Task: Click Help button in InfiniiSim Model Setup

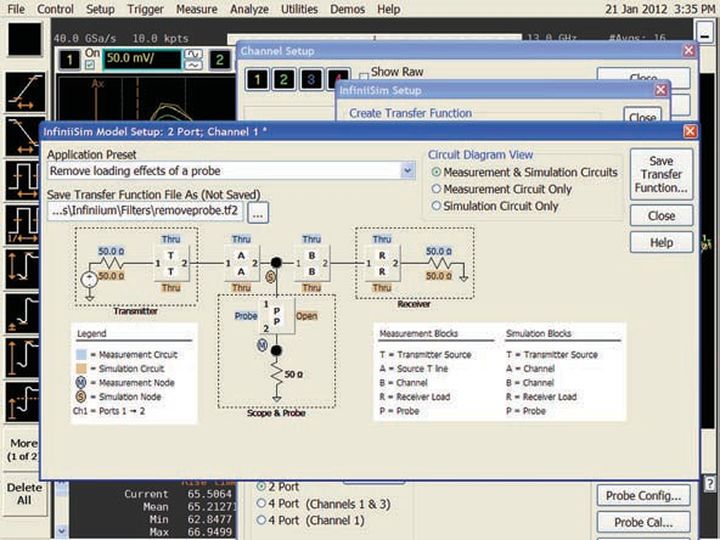Action: pyautogui.click(x=661, y=242)
